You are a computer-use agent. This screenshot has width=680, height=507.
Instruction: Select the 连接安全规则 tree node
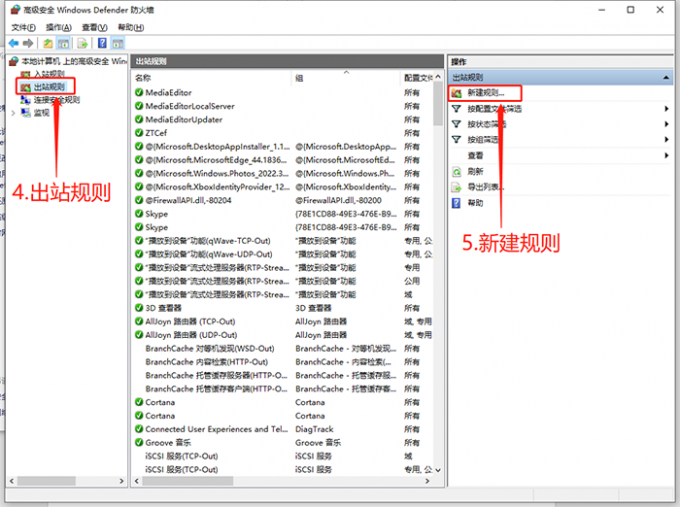(x=57, y=100)
